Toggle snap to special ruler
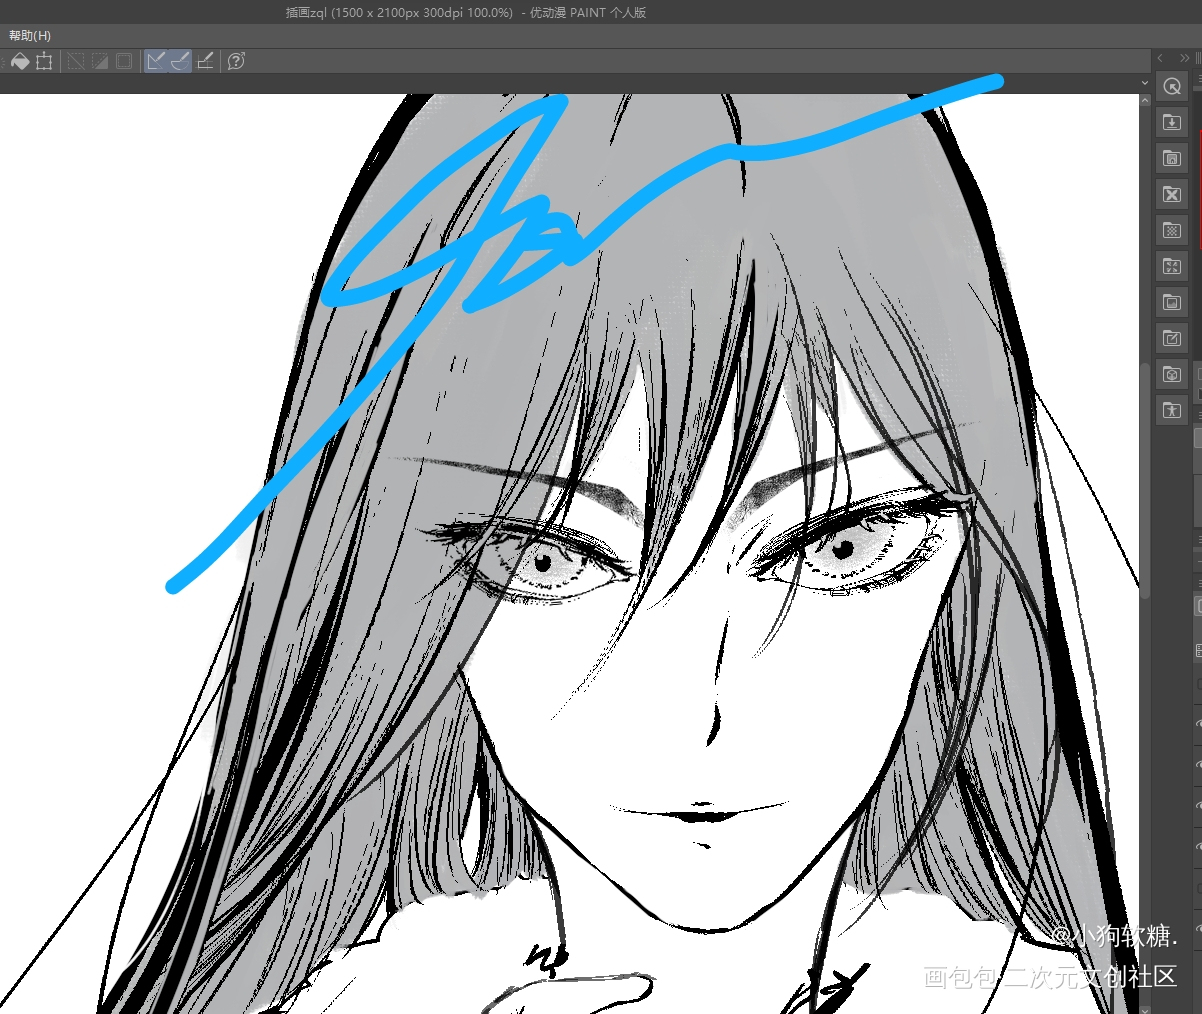The width and height of the screenshot is (1202, 1014). pyautogui.click(x=180, y=61)
